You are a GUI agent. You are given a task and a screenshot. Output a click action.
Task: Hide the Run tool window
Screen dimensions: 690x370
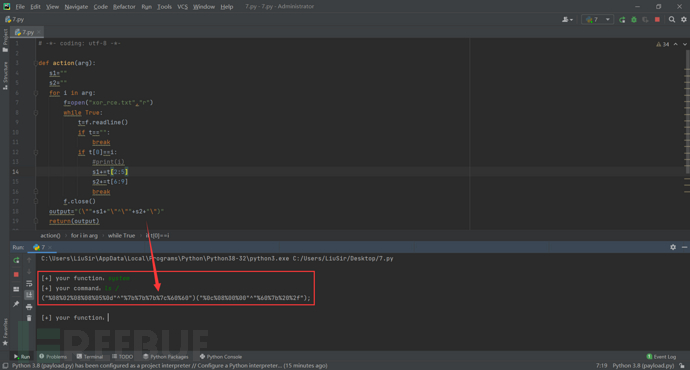click(684, 247)
